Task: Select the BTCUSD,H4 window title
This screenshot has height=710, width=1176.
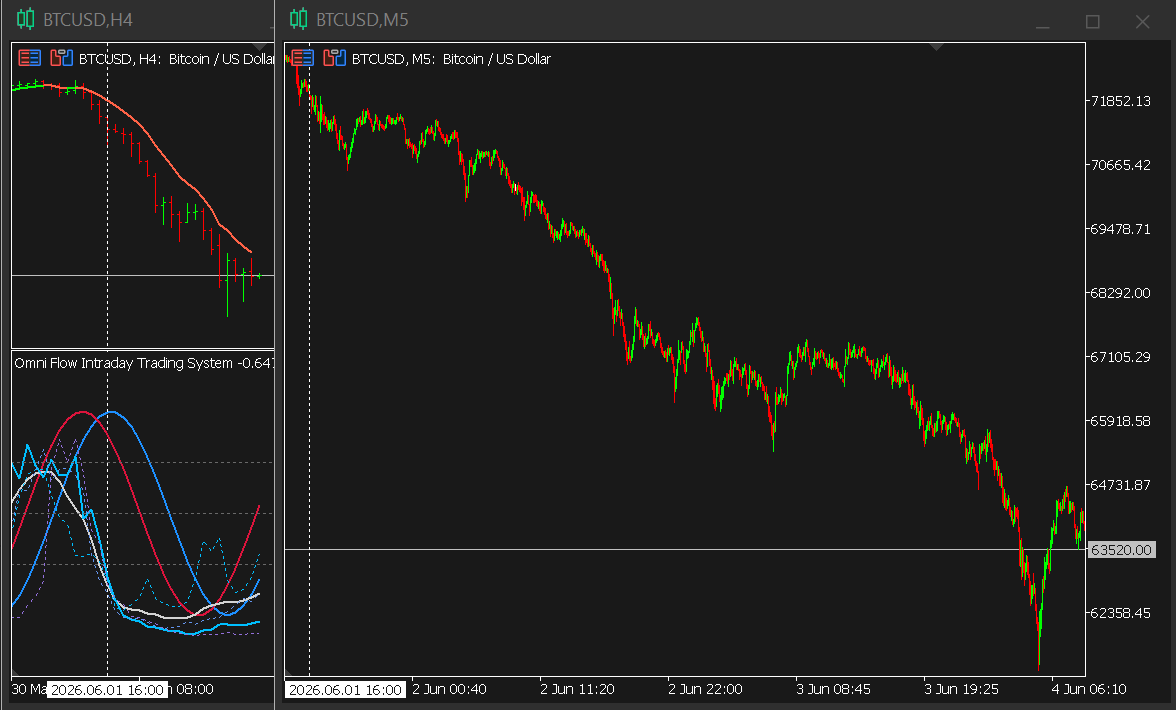Action: click(88, 19)
